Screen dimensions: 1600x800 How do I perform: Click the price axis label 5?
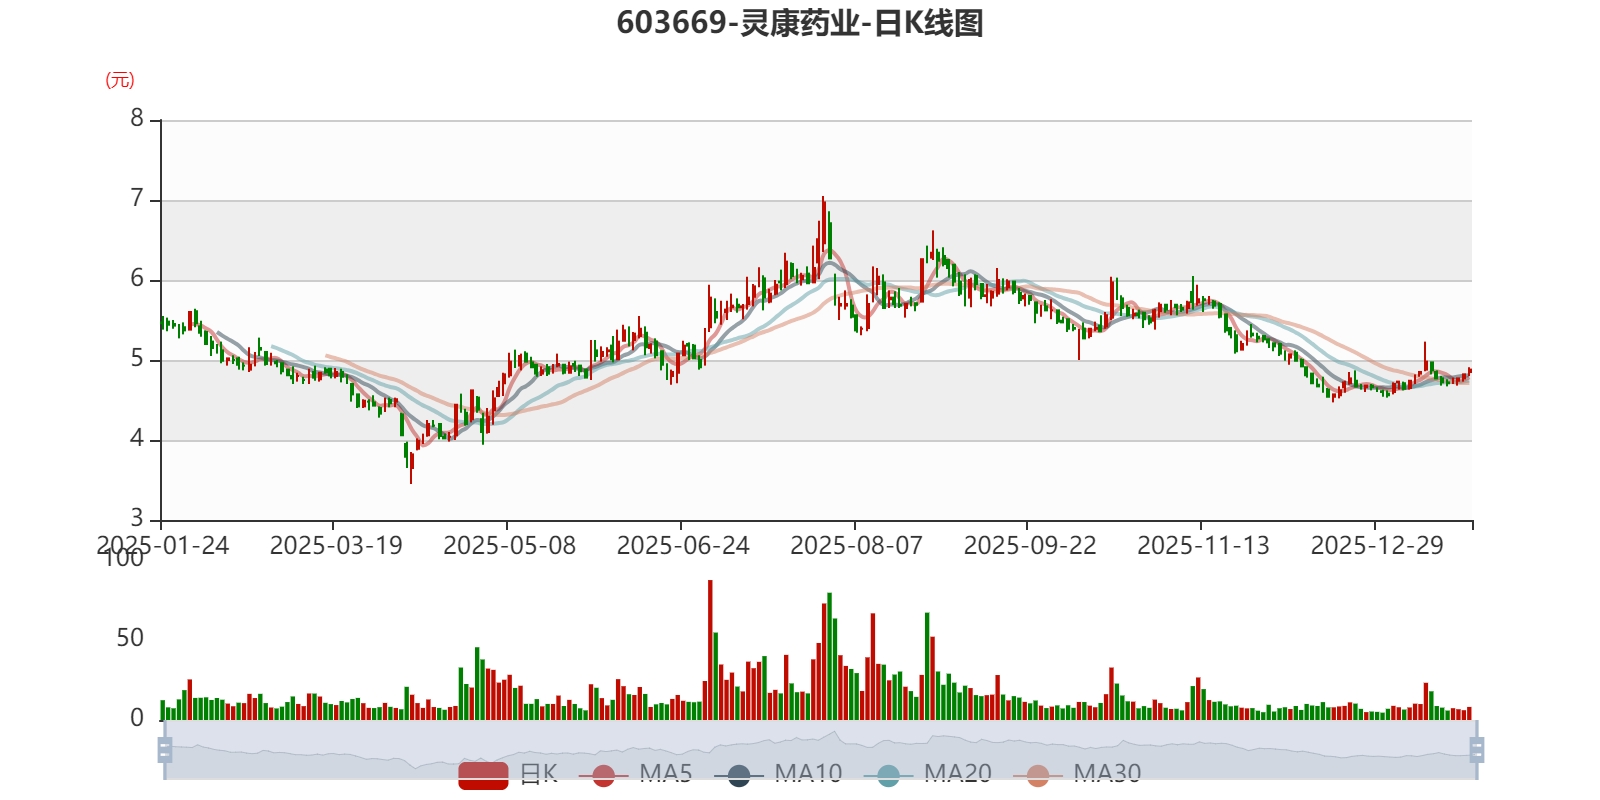click(x=137, y=359)
